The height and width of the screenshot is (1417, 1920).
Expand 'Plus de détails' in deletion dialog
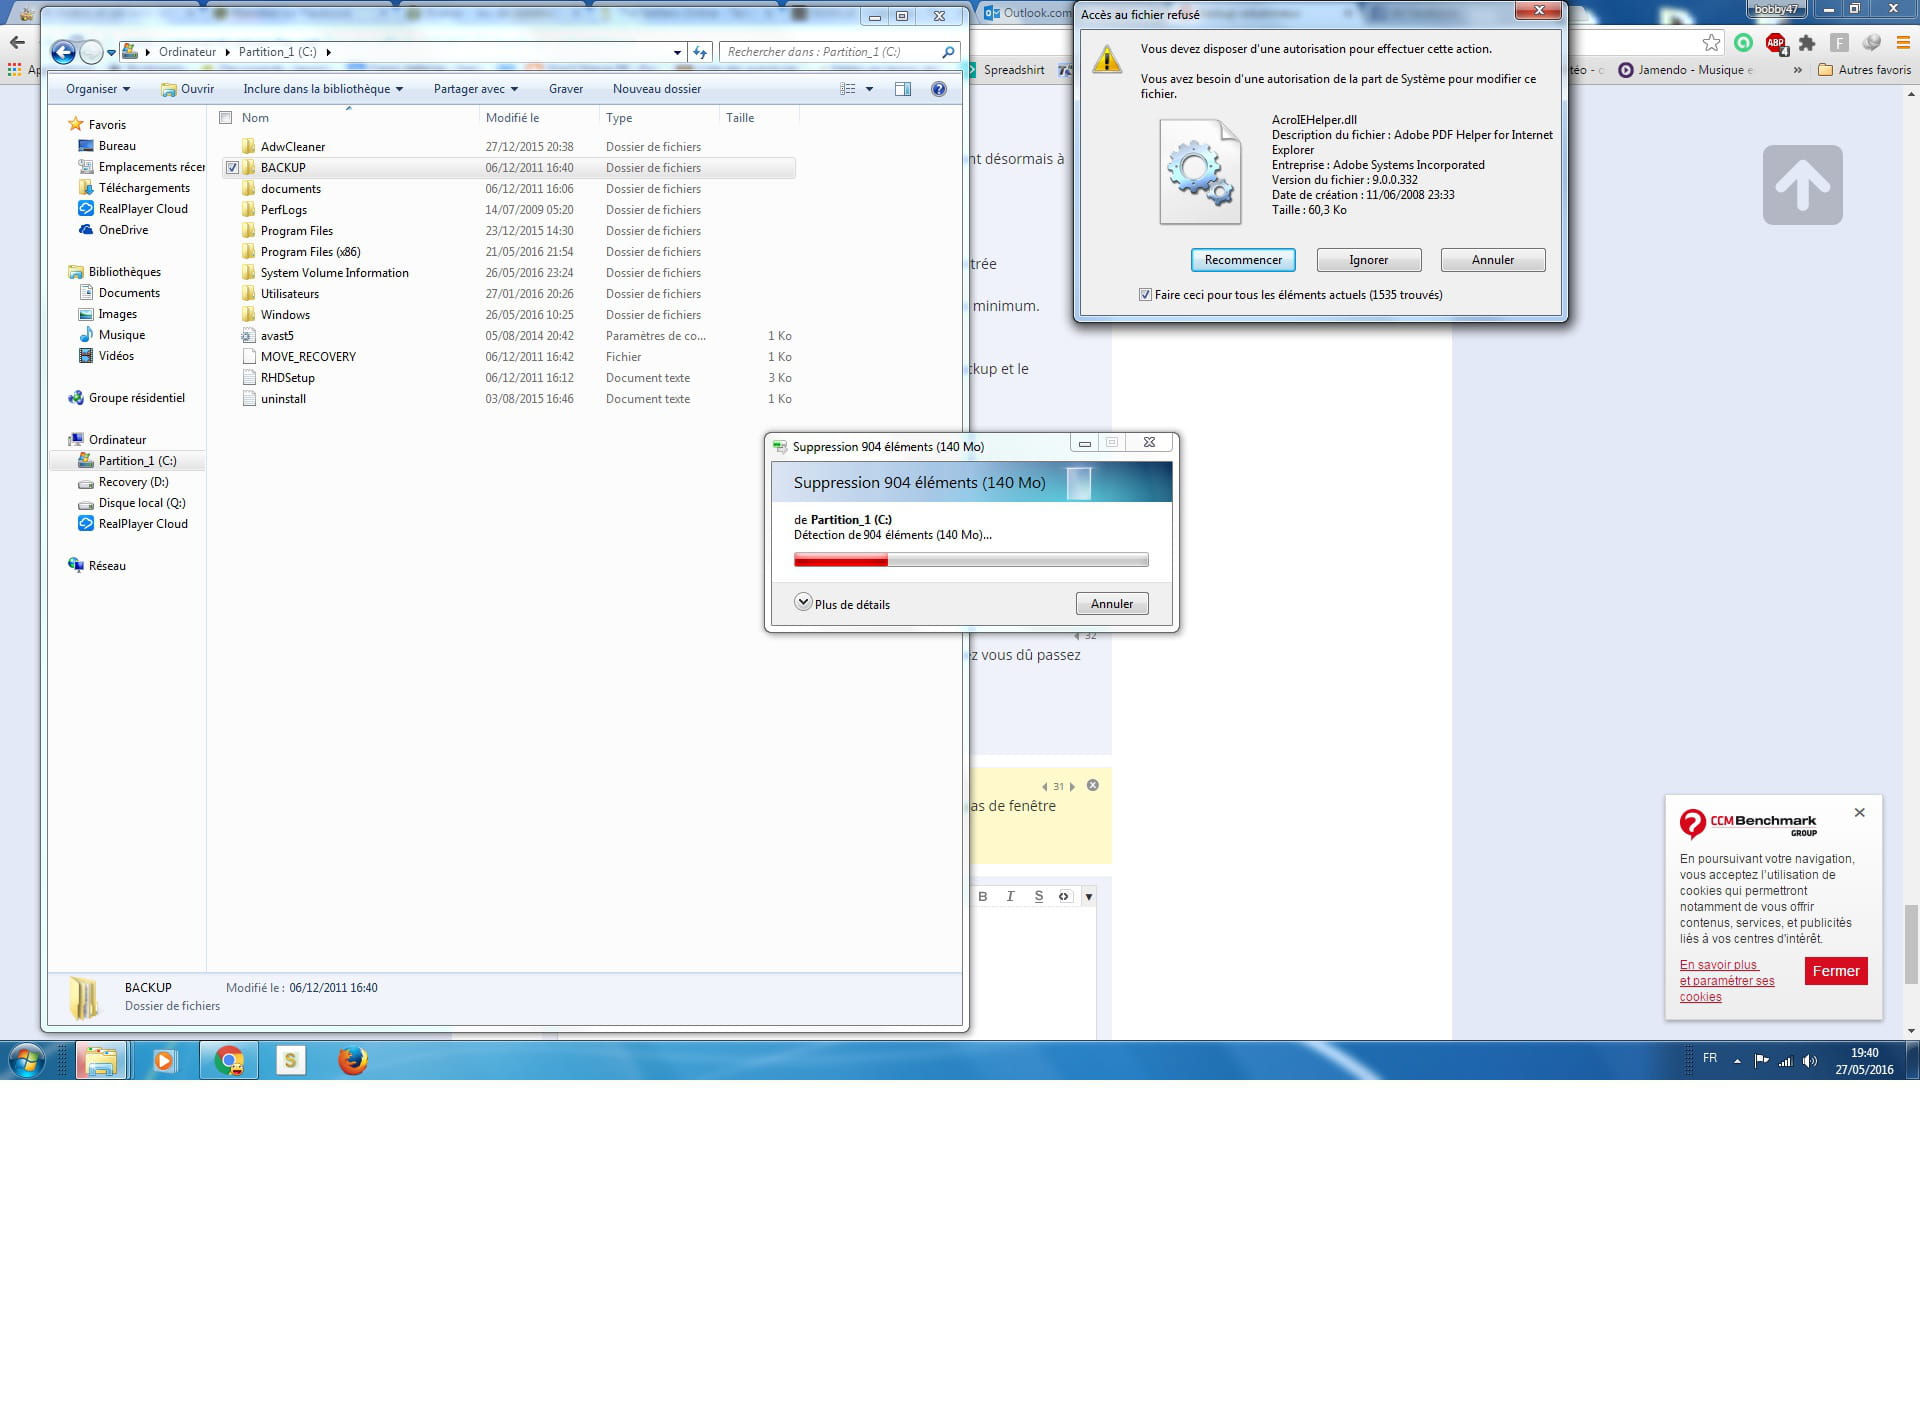coord(803,603)
